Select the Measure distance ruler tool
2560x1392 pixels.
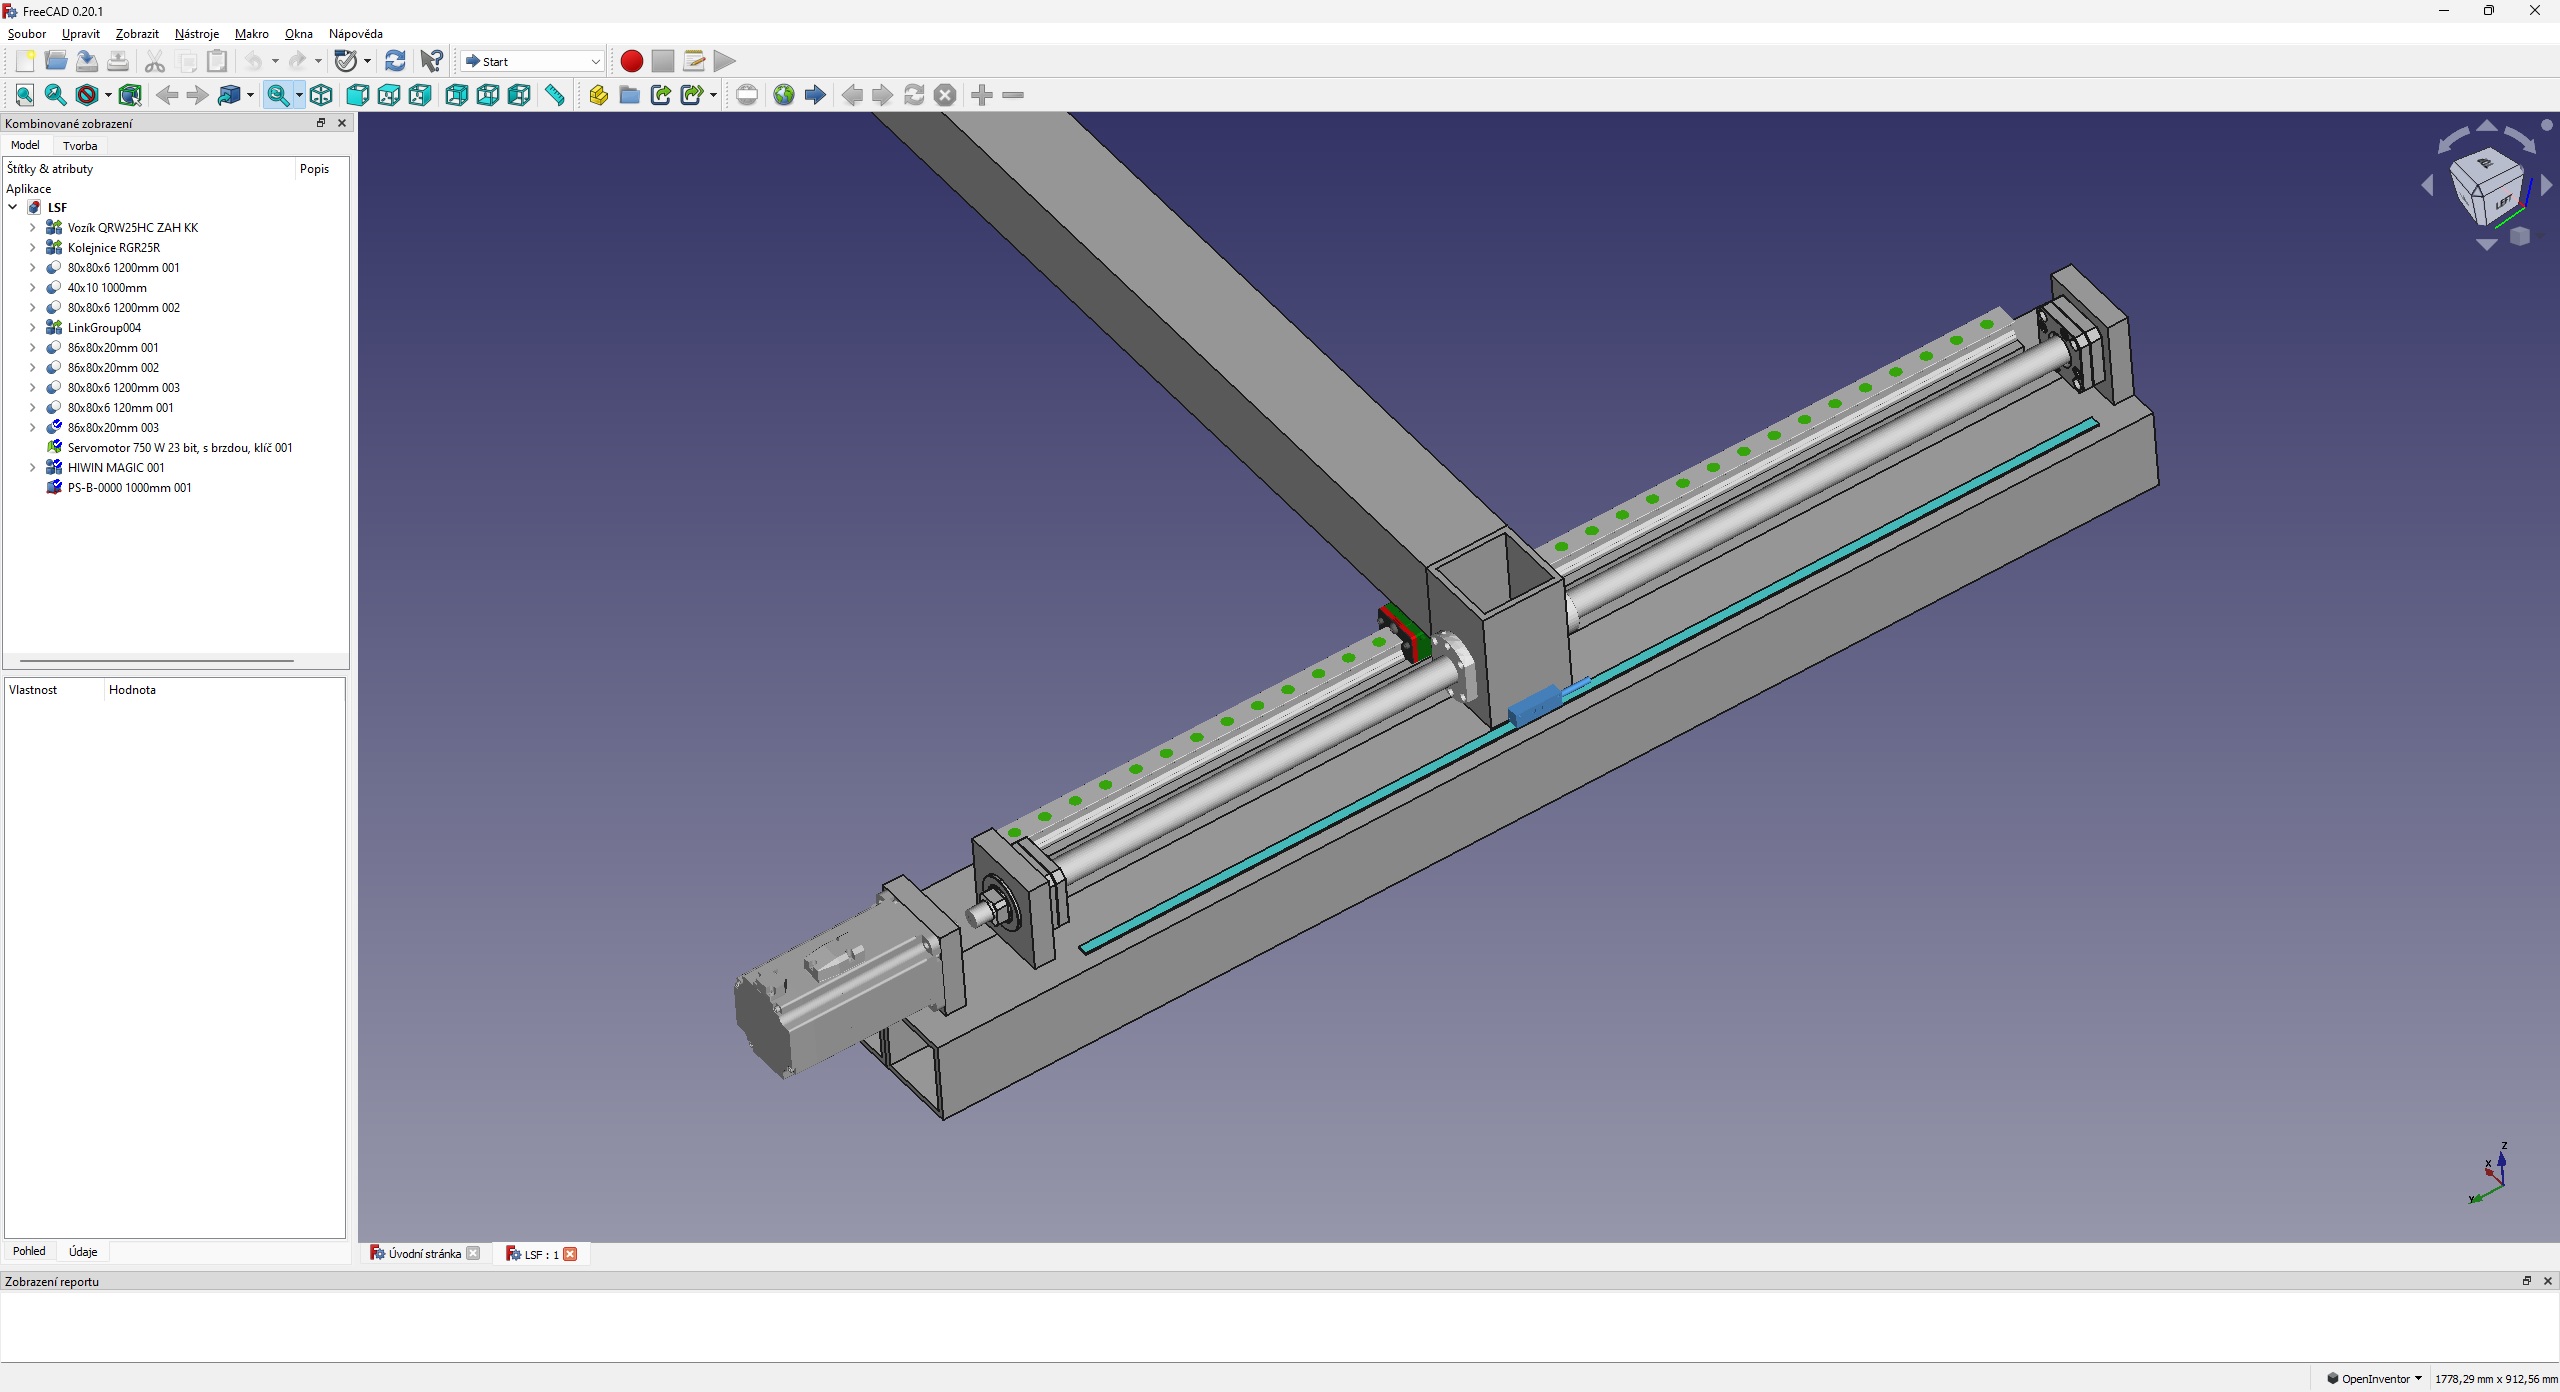click(x=555, y=95)
